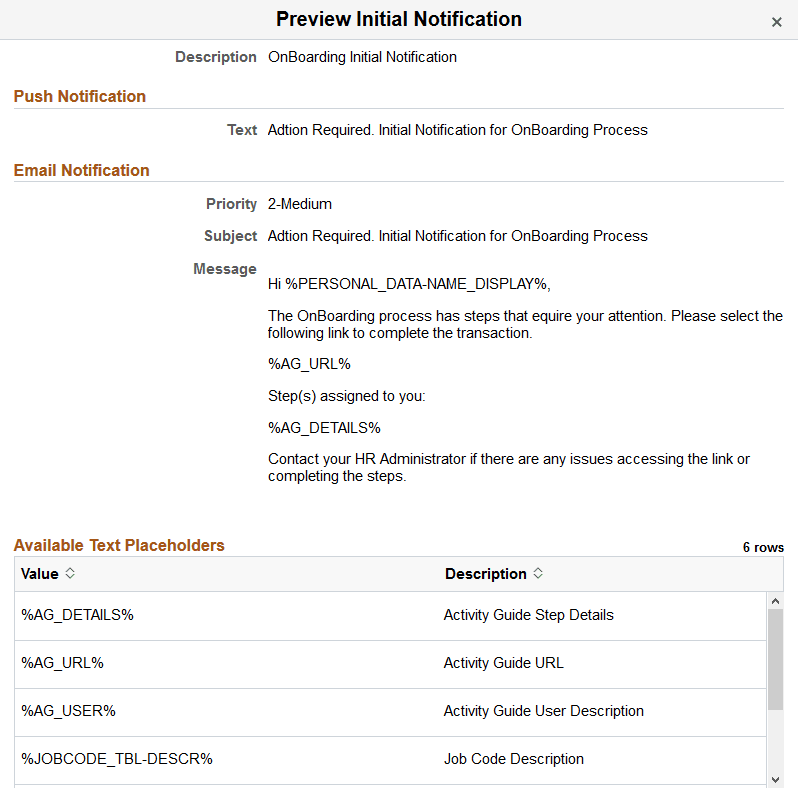Click the Available Text Placeholders heading
Image resolution: width=798 pixels, height=792 pixels.
[119, 545]
